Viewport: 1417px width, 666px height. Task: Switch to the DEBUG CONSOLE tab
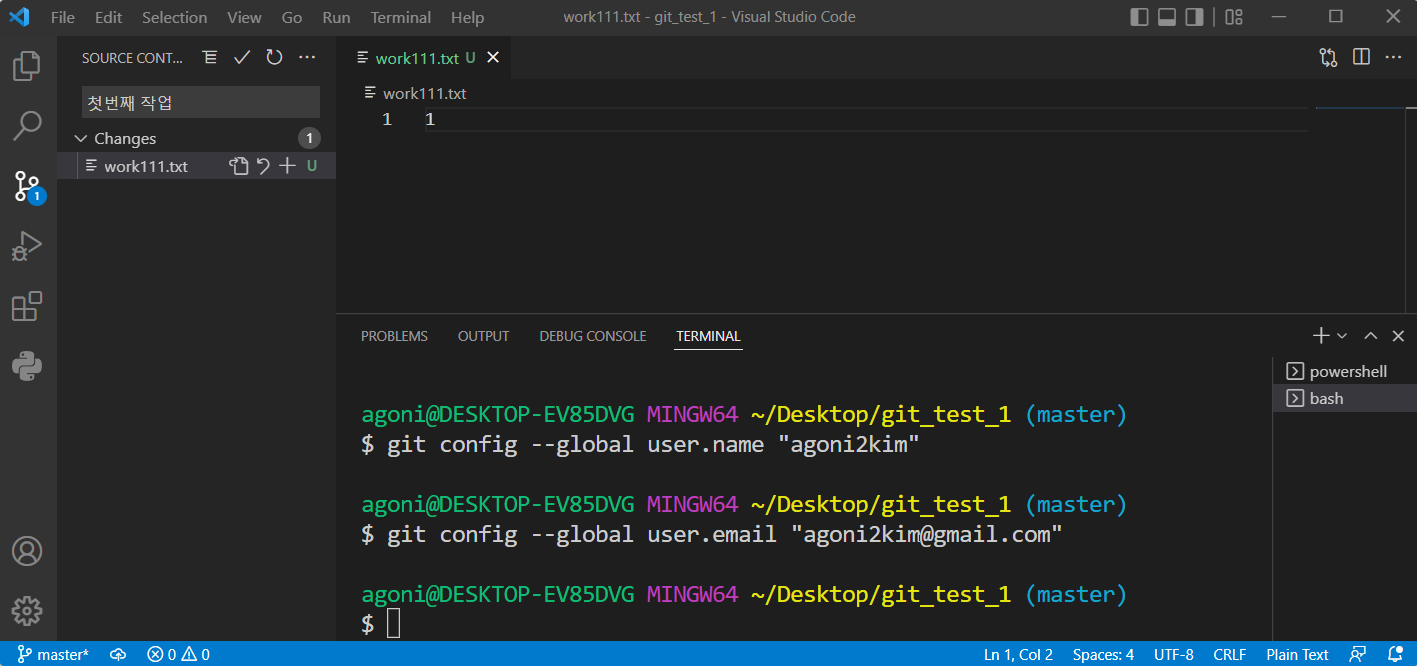(593, 336)
